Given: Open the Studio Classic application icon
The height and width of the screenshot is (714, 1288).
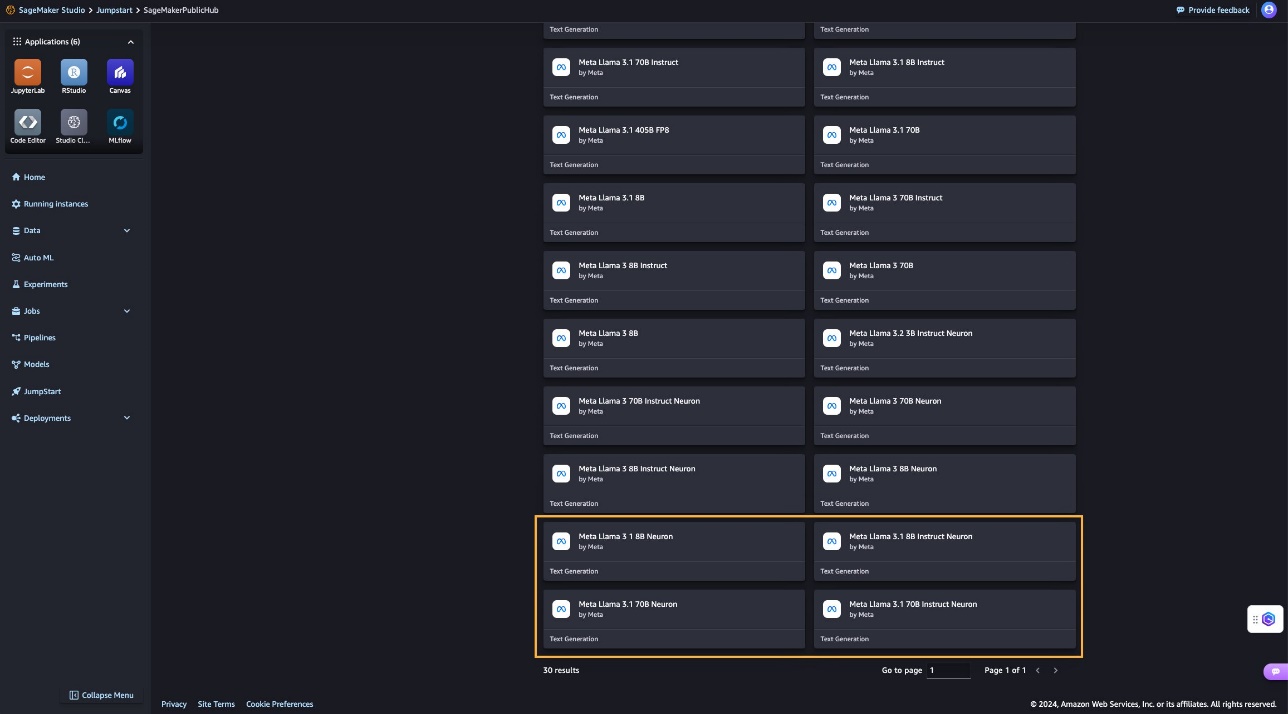Looking at the screenshot, I should [74, 122].
